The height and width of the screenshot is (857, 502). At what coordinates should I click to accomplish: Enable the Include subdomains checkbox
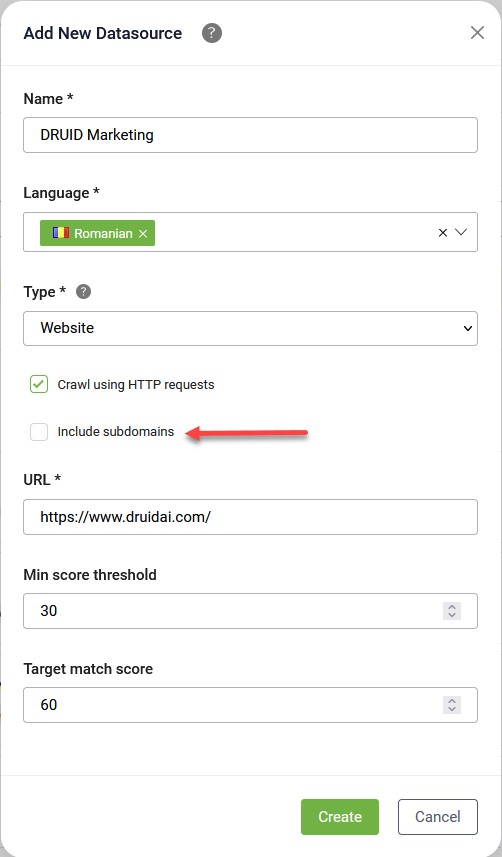click(39, 432)
